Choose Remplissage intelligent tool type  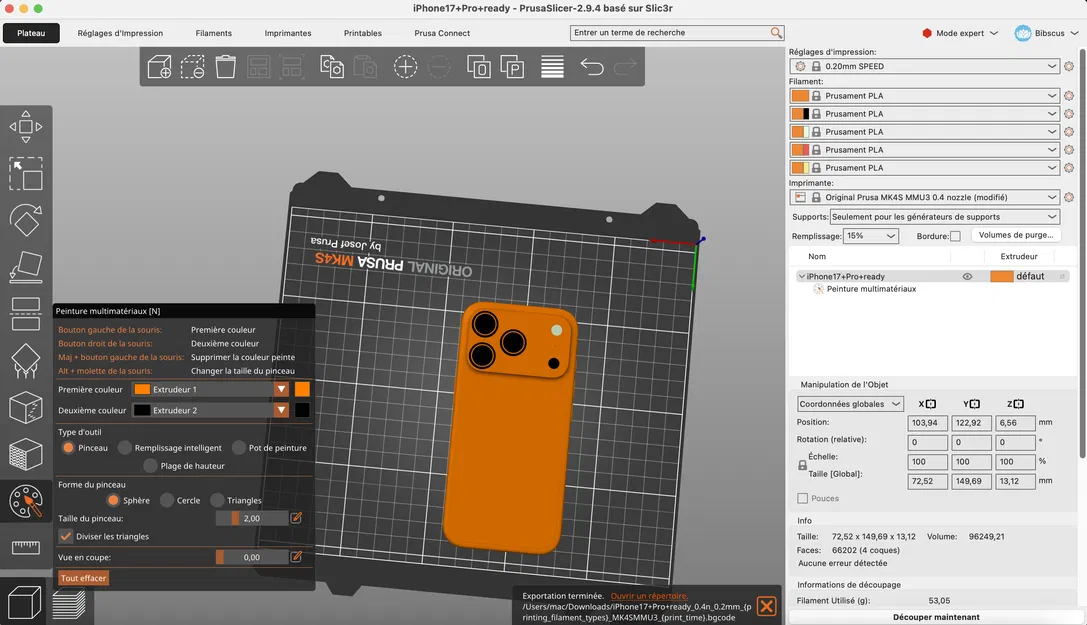click(x=125, y=448)
